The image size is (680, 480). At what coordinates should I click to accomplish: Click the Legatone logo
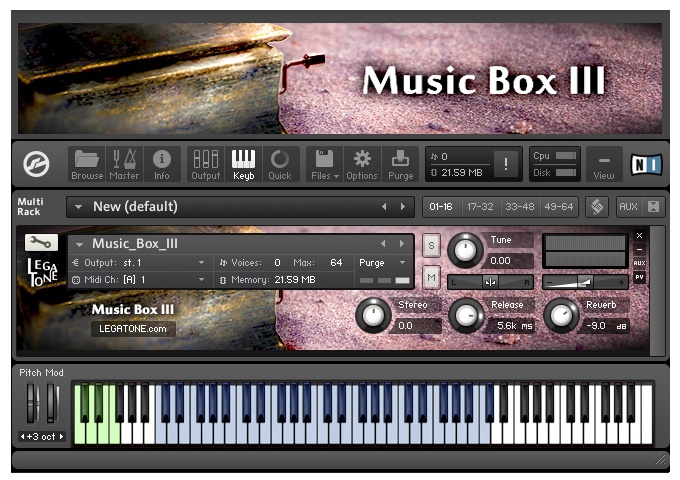[x=42, y=273]
